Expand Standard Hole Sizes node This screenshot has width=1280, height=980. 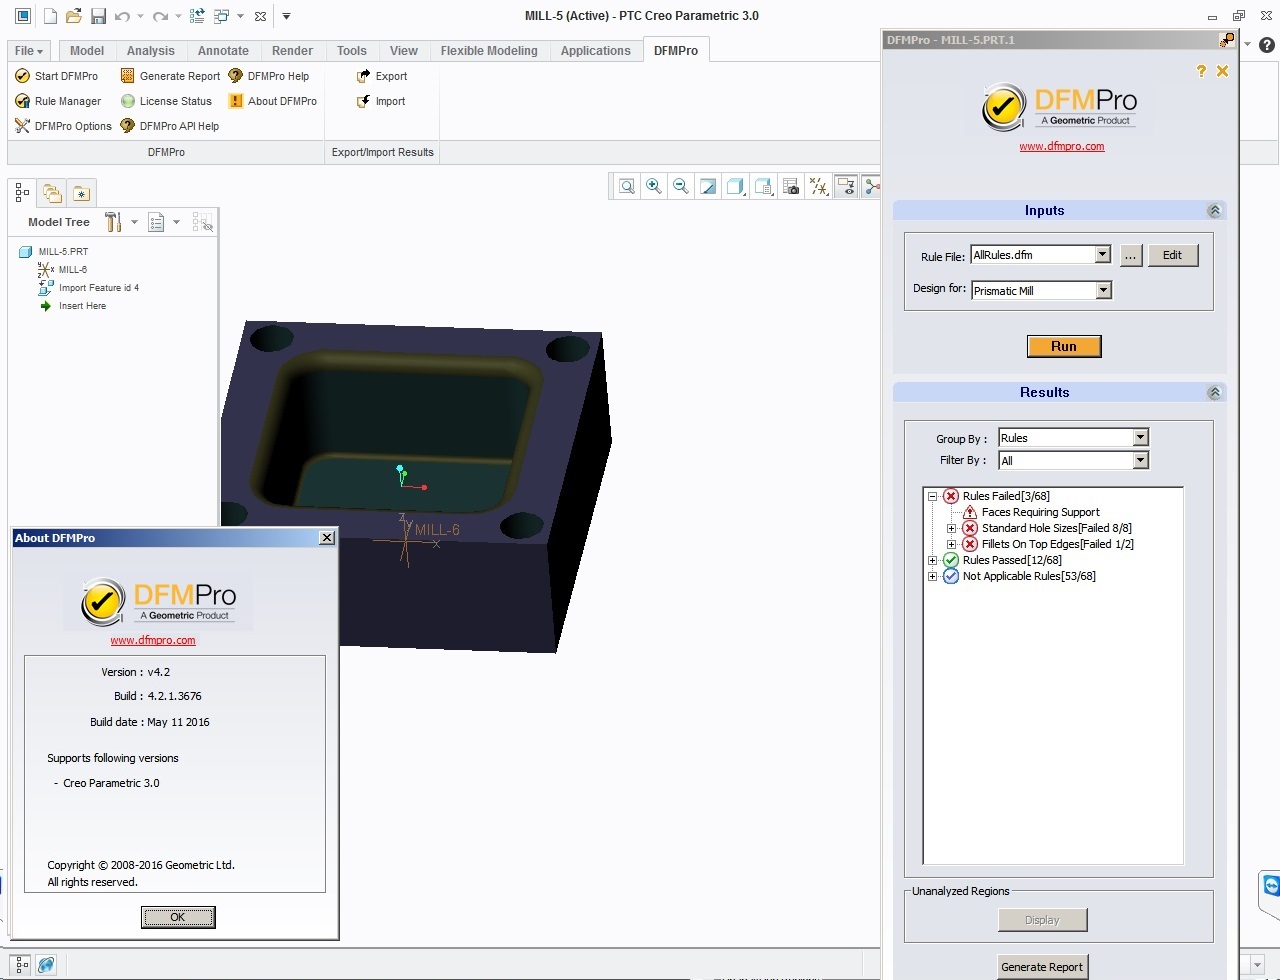(951, 528)
